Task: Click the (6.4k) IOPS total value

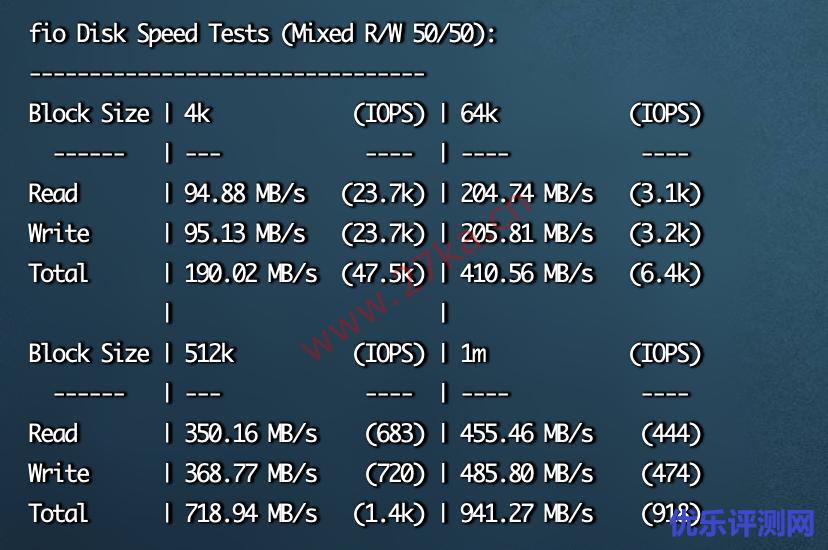Action: coord(665,274)
